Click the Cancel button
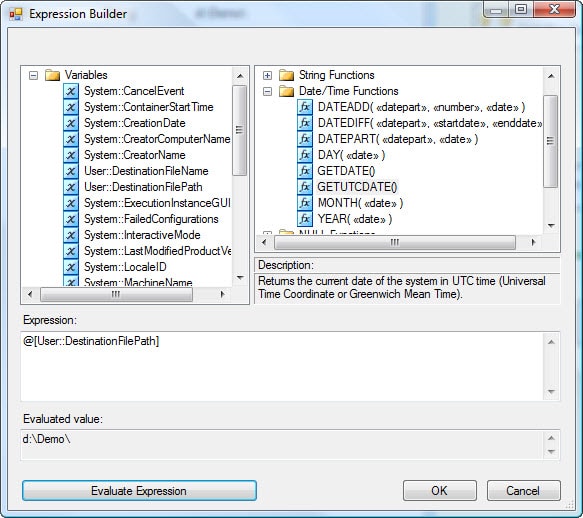 click(524, 491)
